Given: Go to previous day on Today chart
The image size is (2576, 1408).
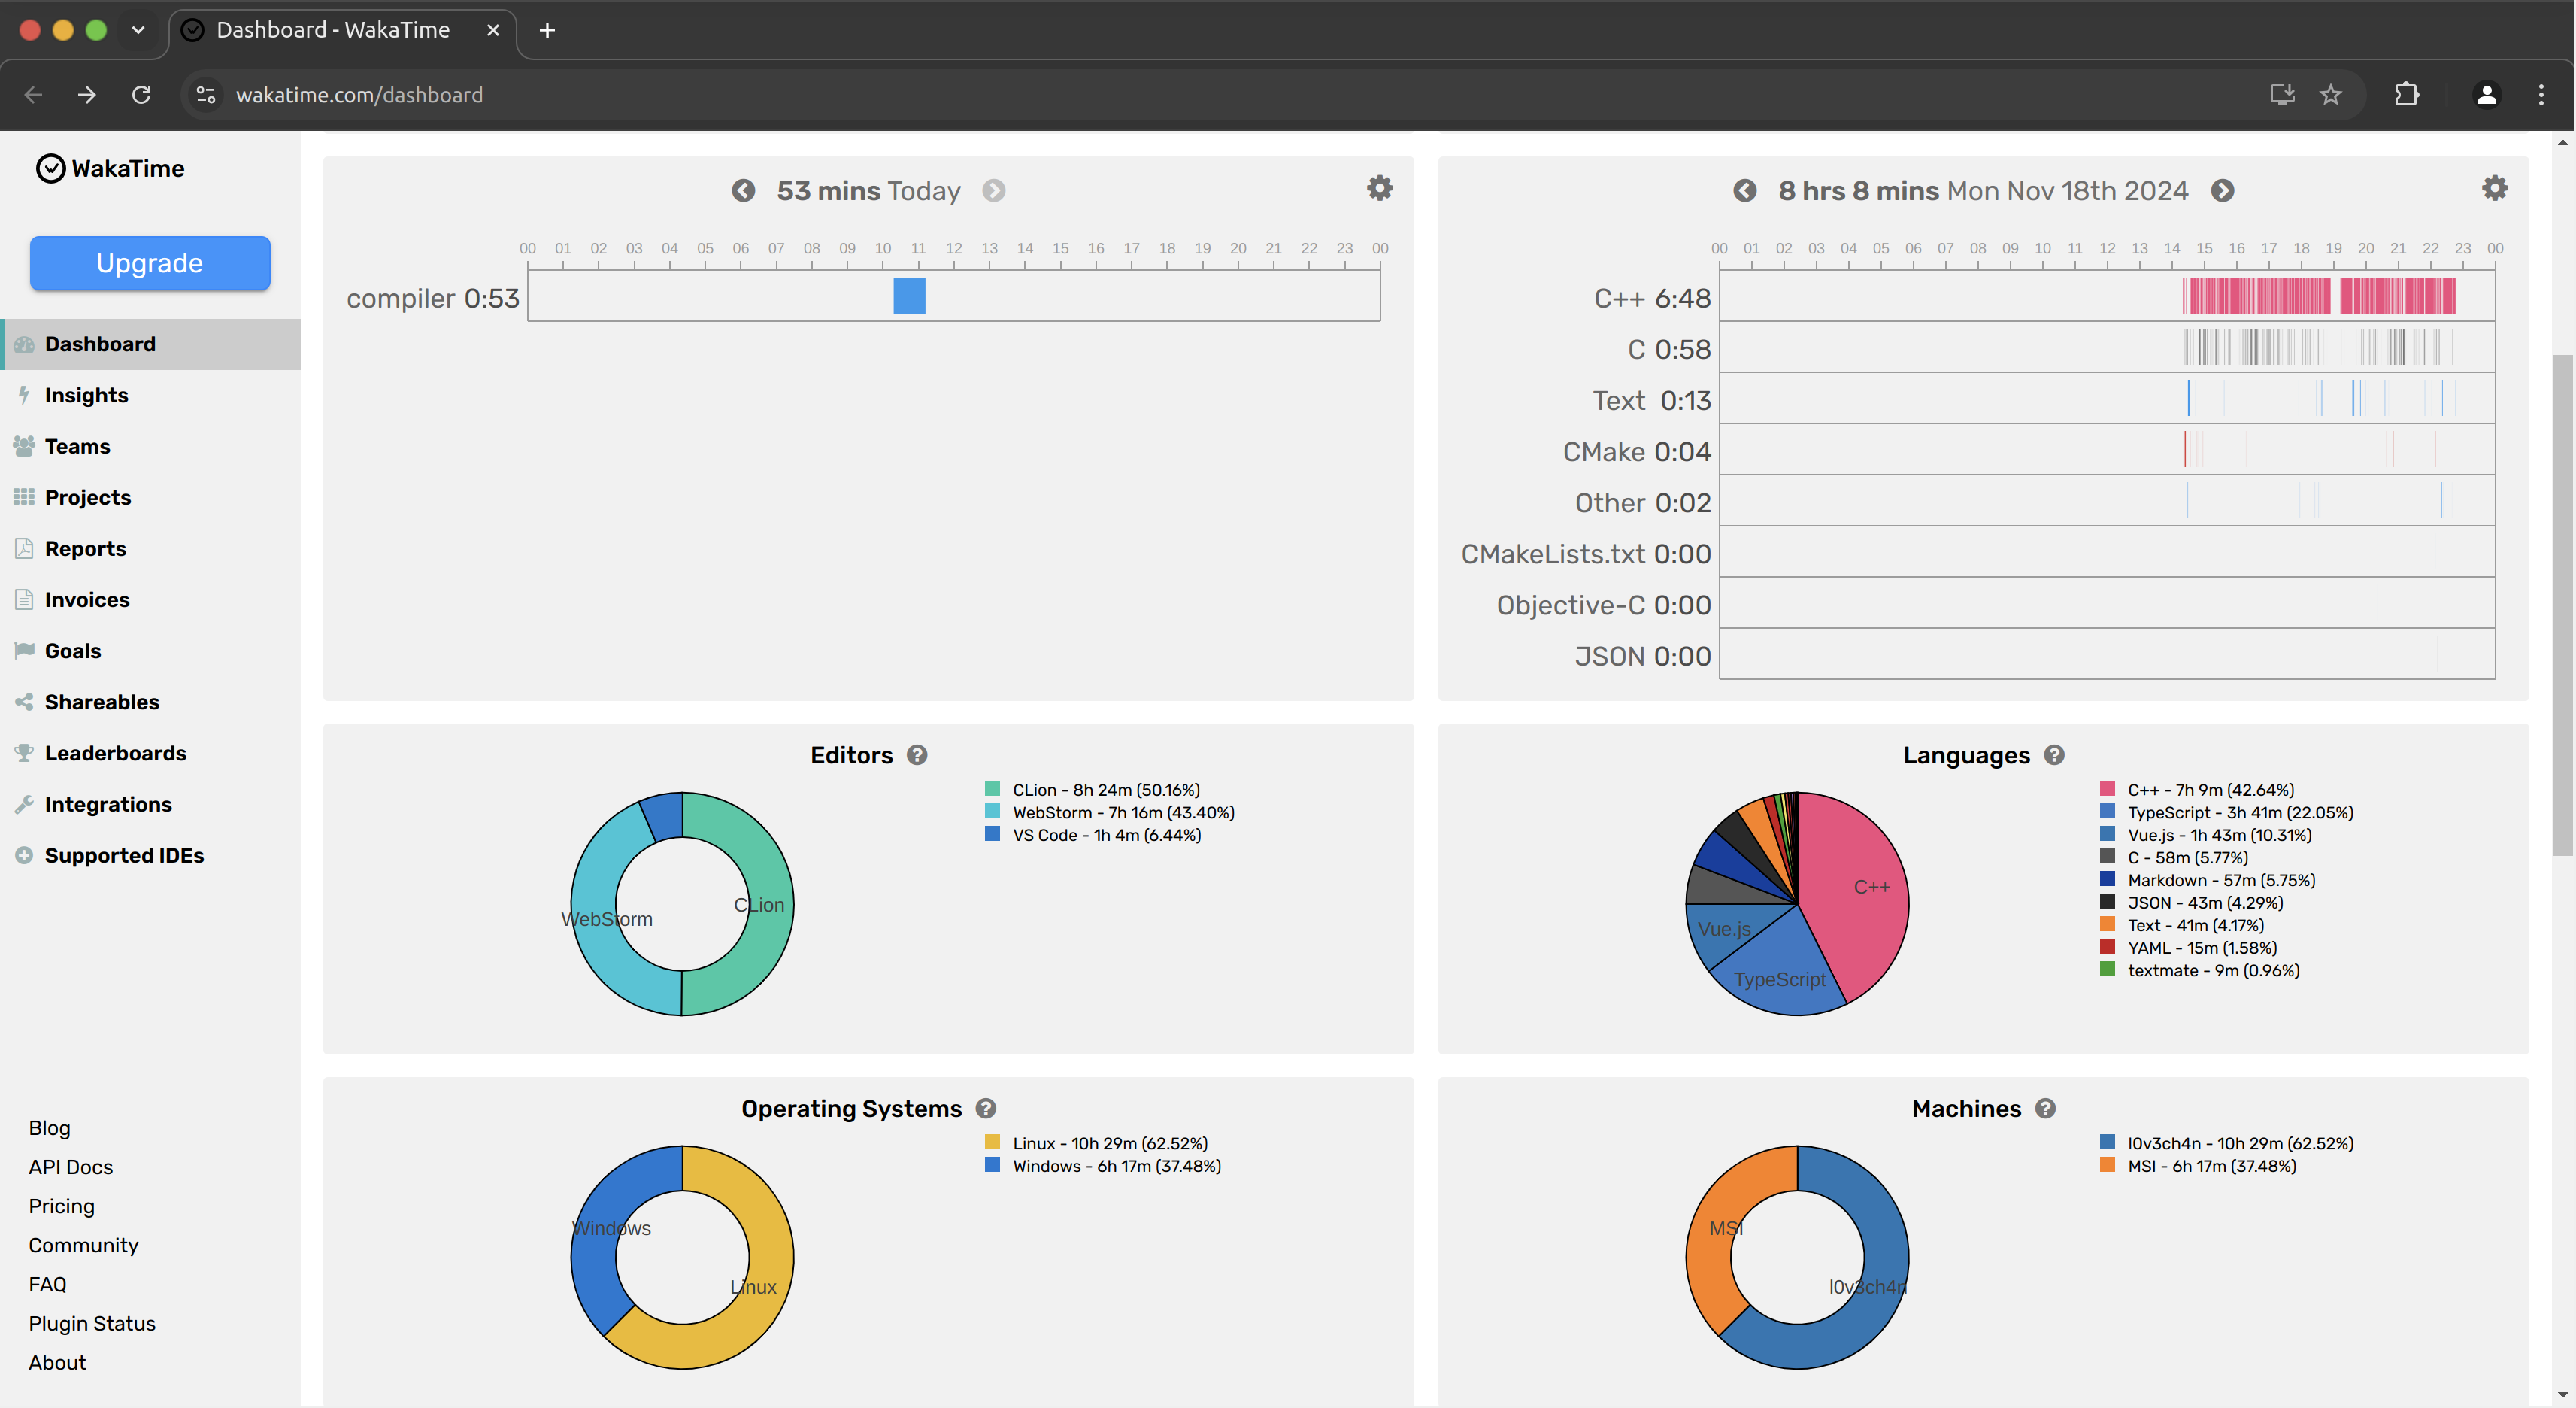Looking at the screenshot, I should 743,190.
